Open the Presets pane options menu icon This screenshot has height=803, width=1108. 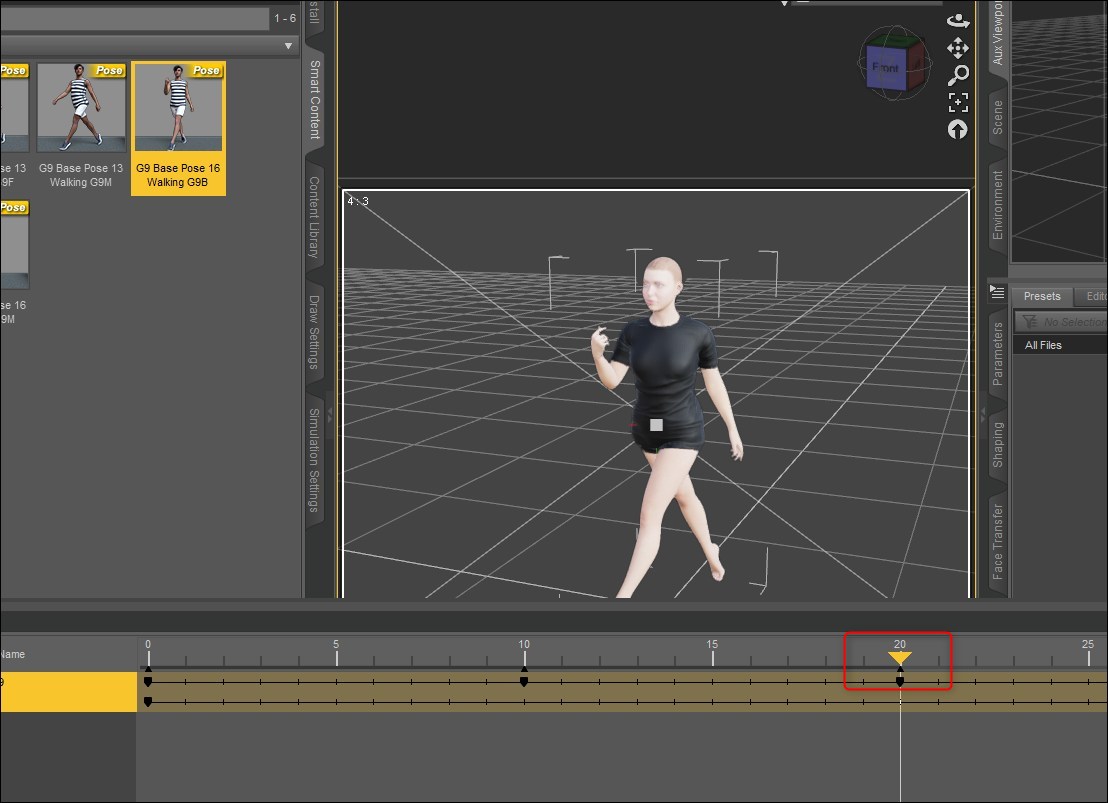pos(997,292)
